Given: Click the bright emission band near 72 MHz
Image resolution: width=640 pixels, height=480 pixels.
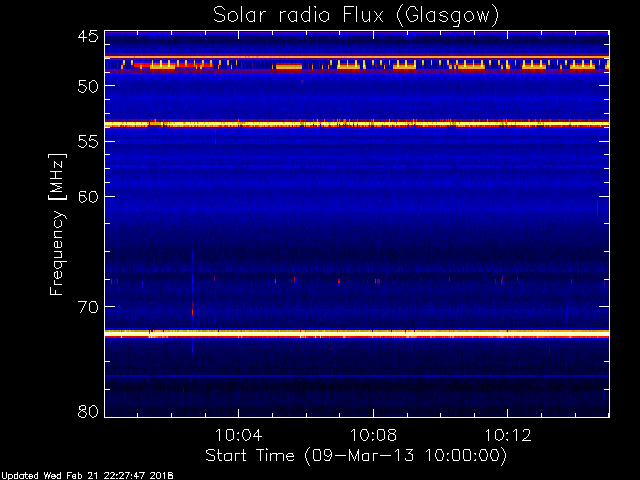Looking at the screenshot, I should click(x=357, y=334).
